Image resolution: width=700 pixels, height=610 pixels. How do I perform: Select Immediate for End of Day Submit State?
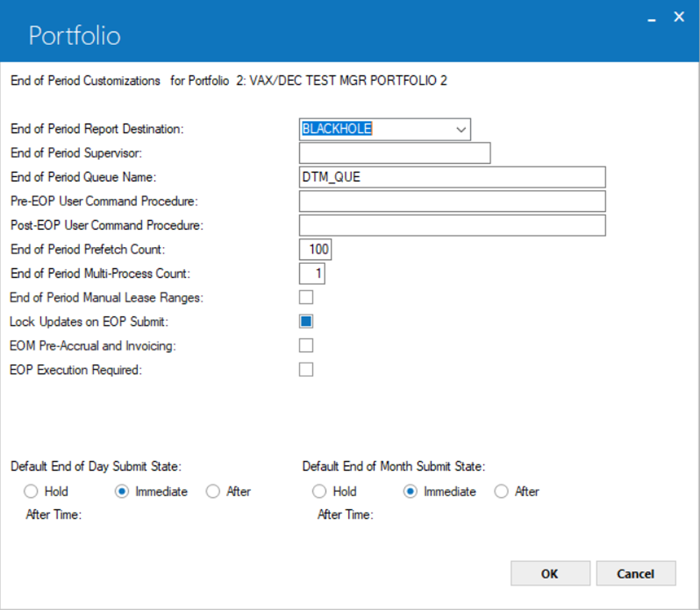(122, 492)
